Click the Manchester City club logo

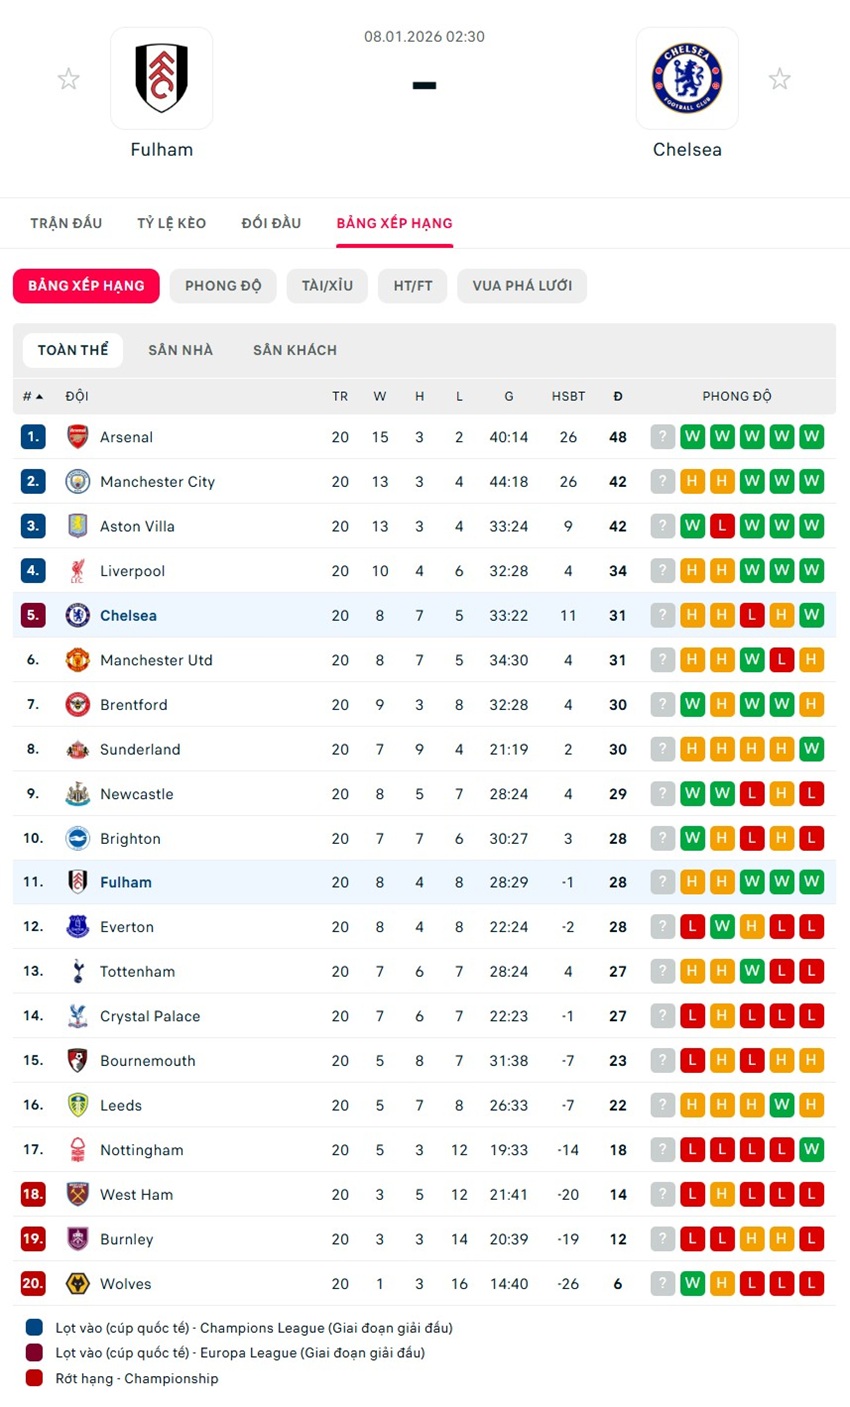[77, 482]
